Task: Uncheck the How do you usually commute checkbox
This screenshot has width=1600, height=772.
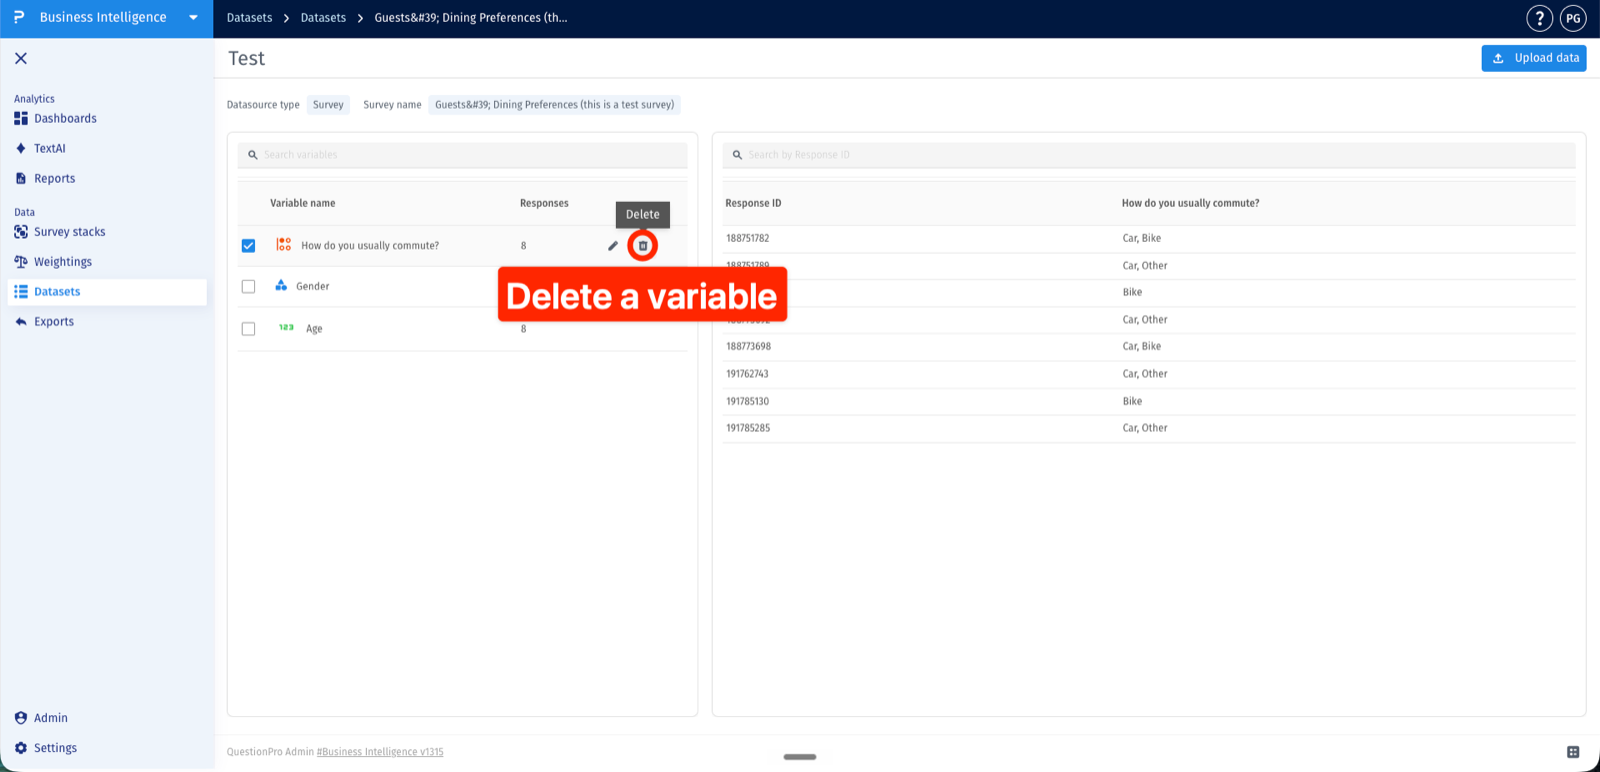Action: pos(248,246)
